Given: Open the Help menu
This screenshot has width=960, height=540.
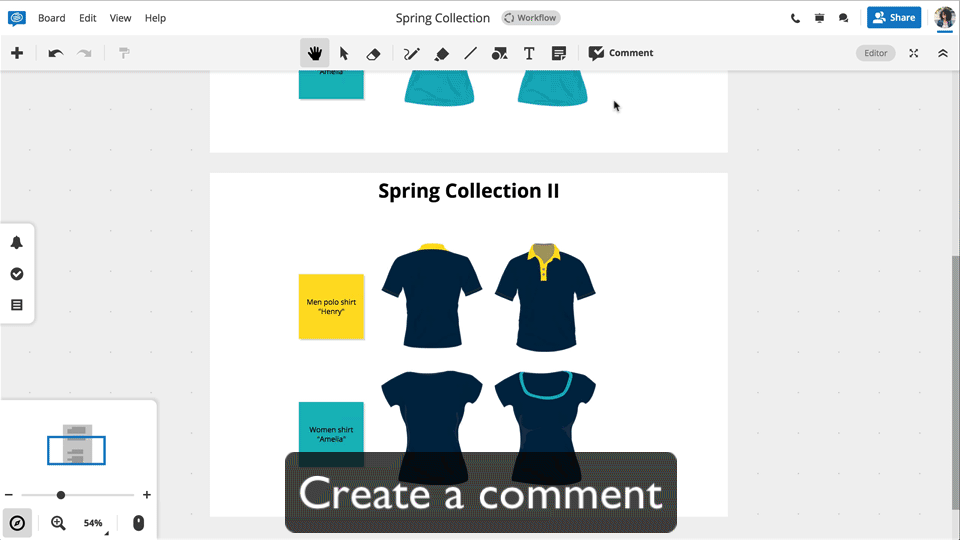Looking at the screenshot, I should [x=156, y=18].
